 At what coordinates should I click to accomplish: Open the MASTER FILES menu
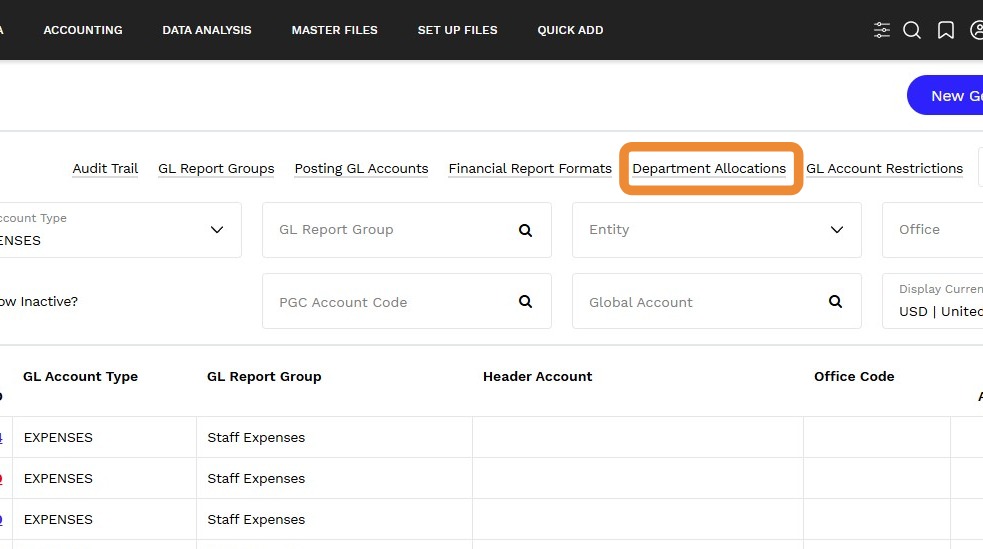[x=334, y=30]
